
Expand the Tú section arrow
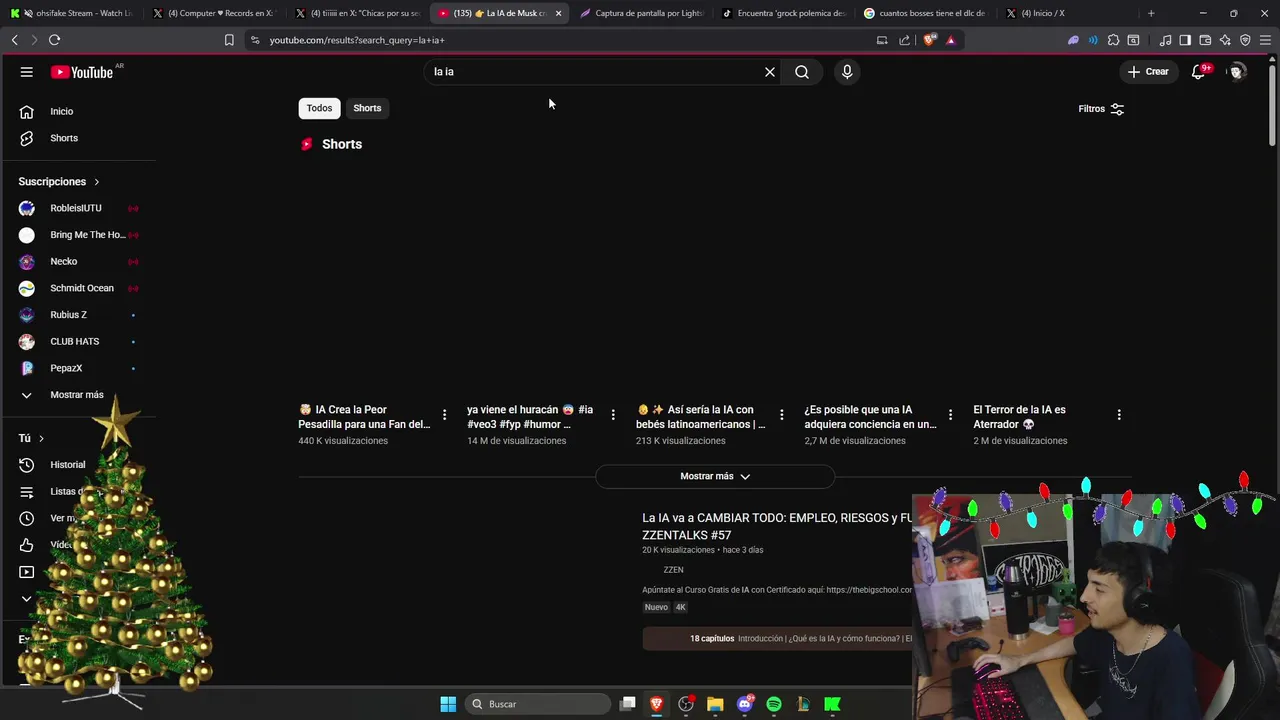(41, 438)
